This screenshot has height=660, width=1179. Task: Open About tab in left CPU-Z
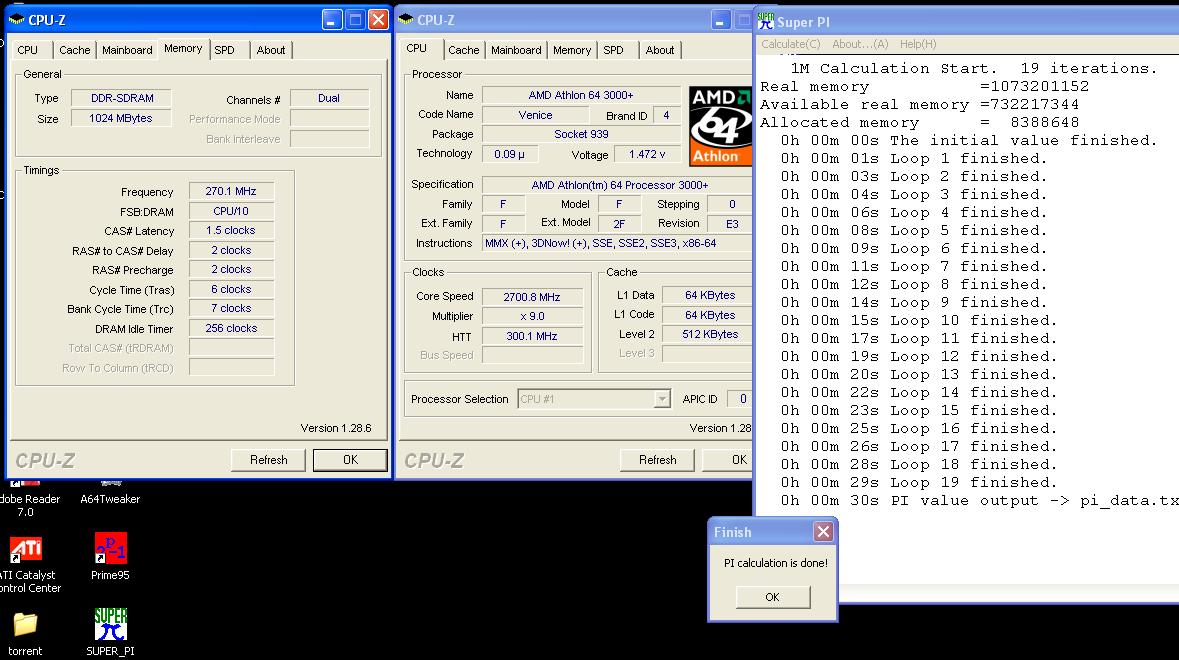[271, 50]
